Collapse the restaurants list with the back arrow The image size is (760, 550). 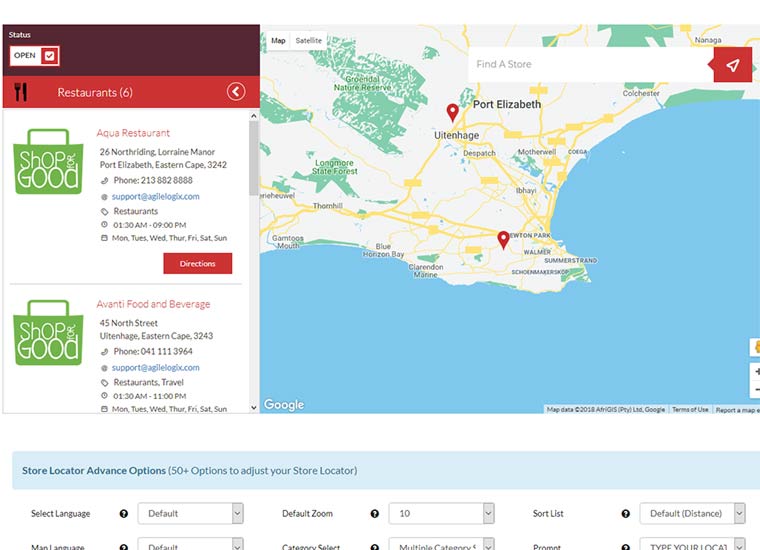click(236, 92)
